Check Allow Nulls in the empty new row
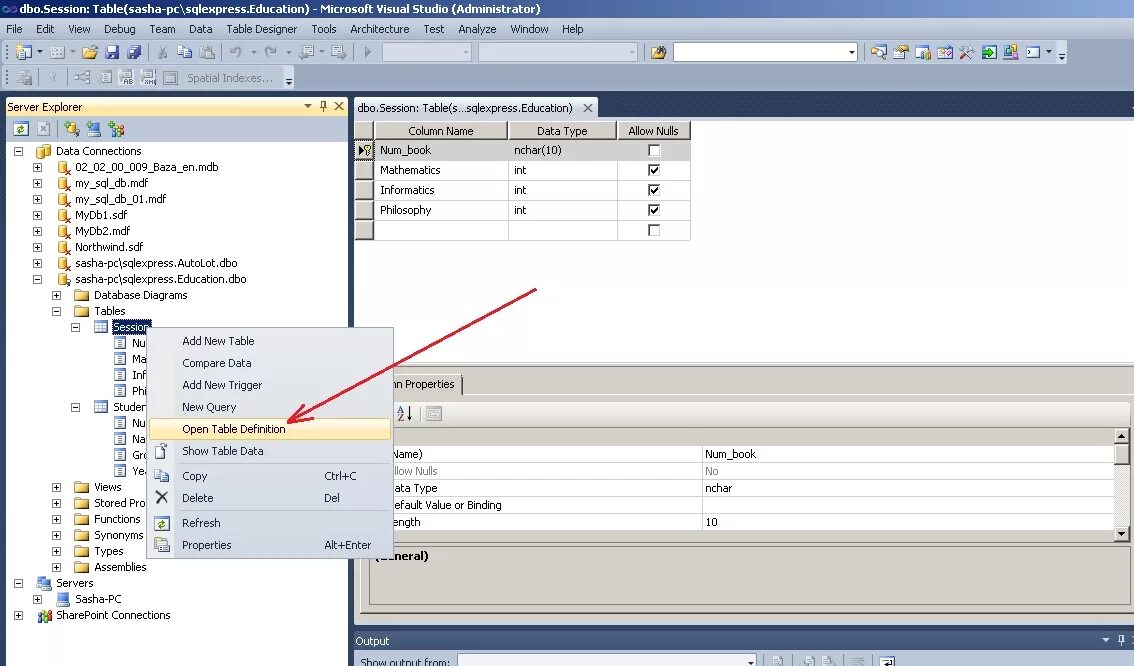The height and width of the screenshot is (666, 1134). click(654, 230)
